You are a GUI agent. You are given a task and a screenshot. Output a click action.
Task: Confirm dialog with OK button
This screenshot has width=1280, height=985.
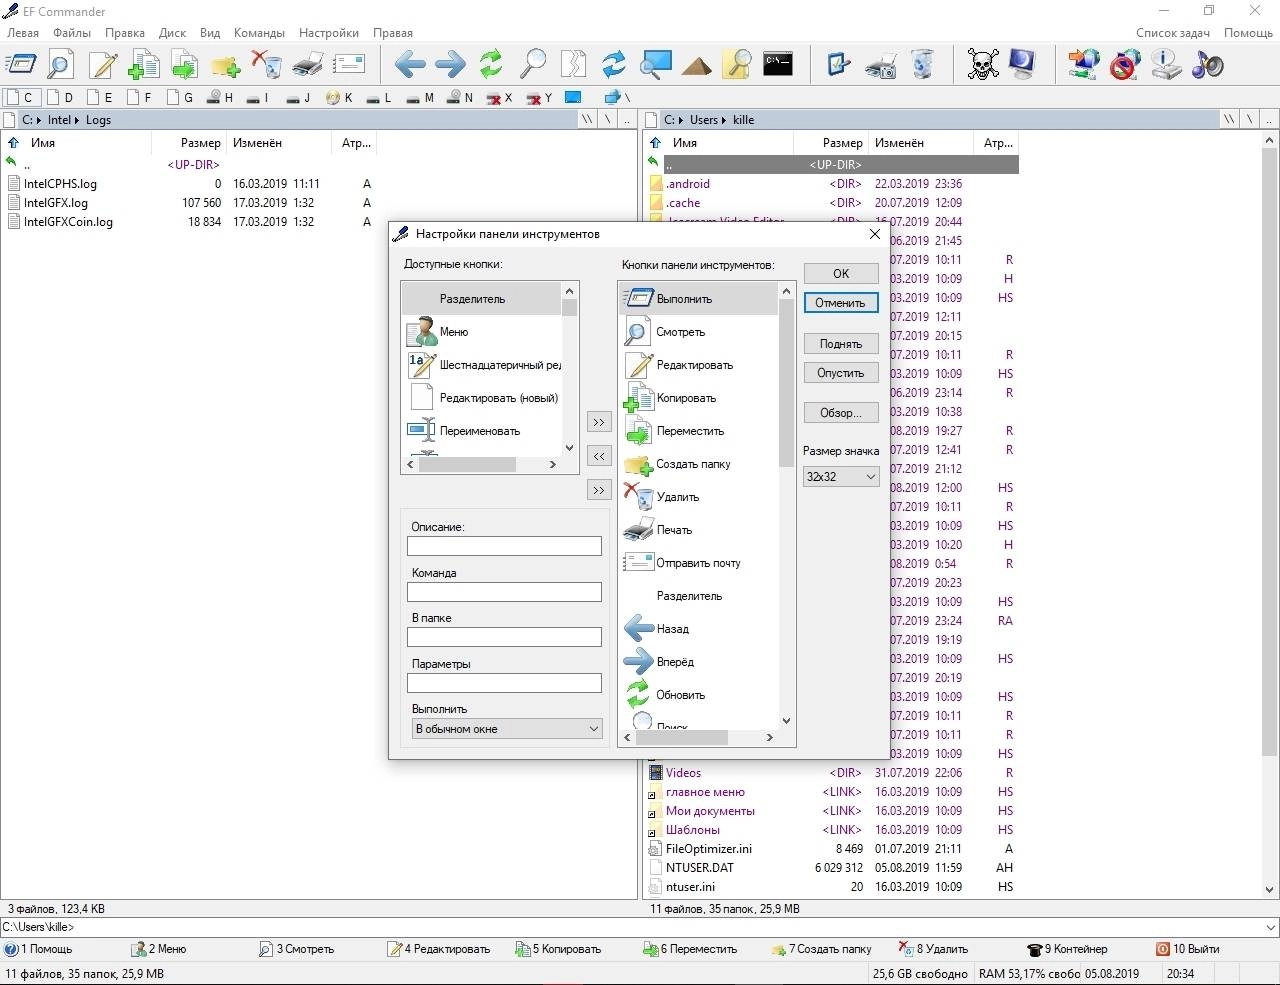tap(841, 273)
